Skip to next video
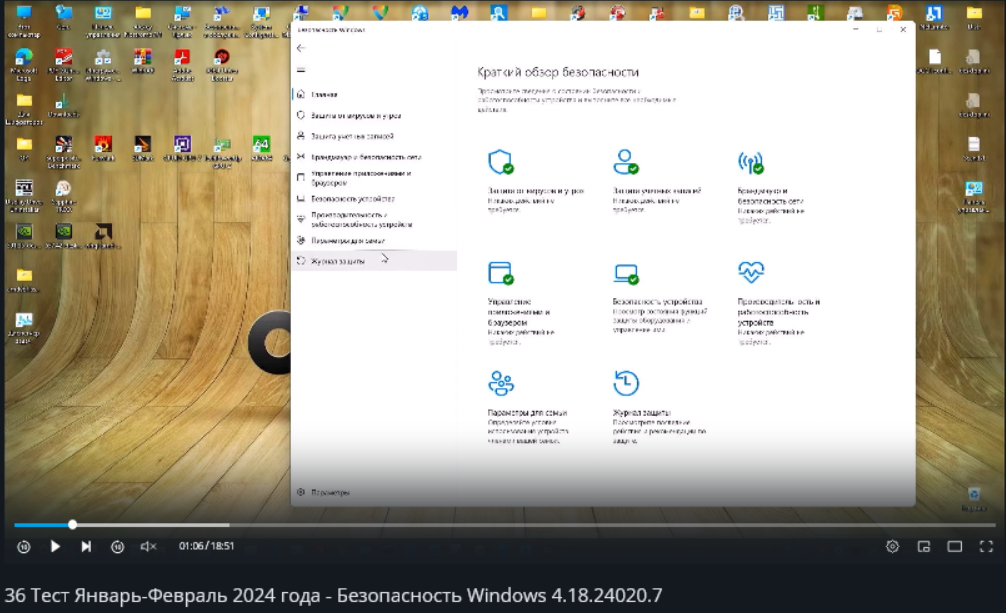 tap(86, 546)
